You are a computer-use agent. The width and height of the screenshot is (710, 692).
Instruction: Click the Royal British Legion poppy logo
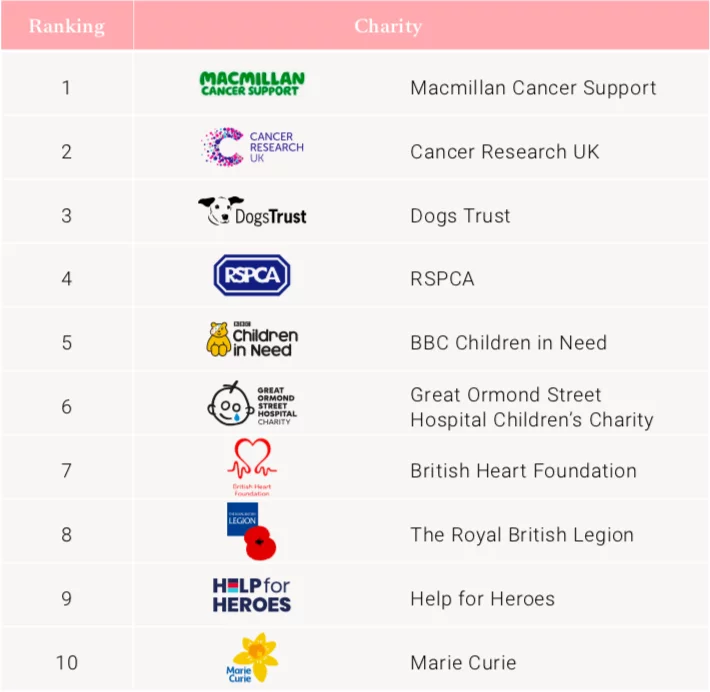tap(251, 531)
